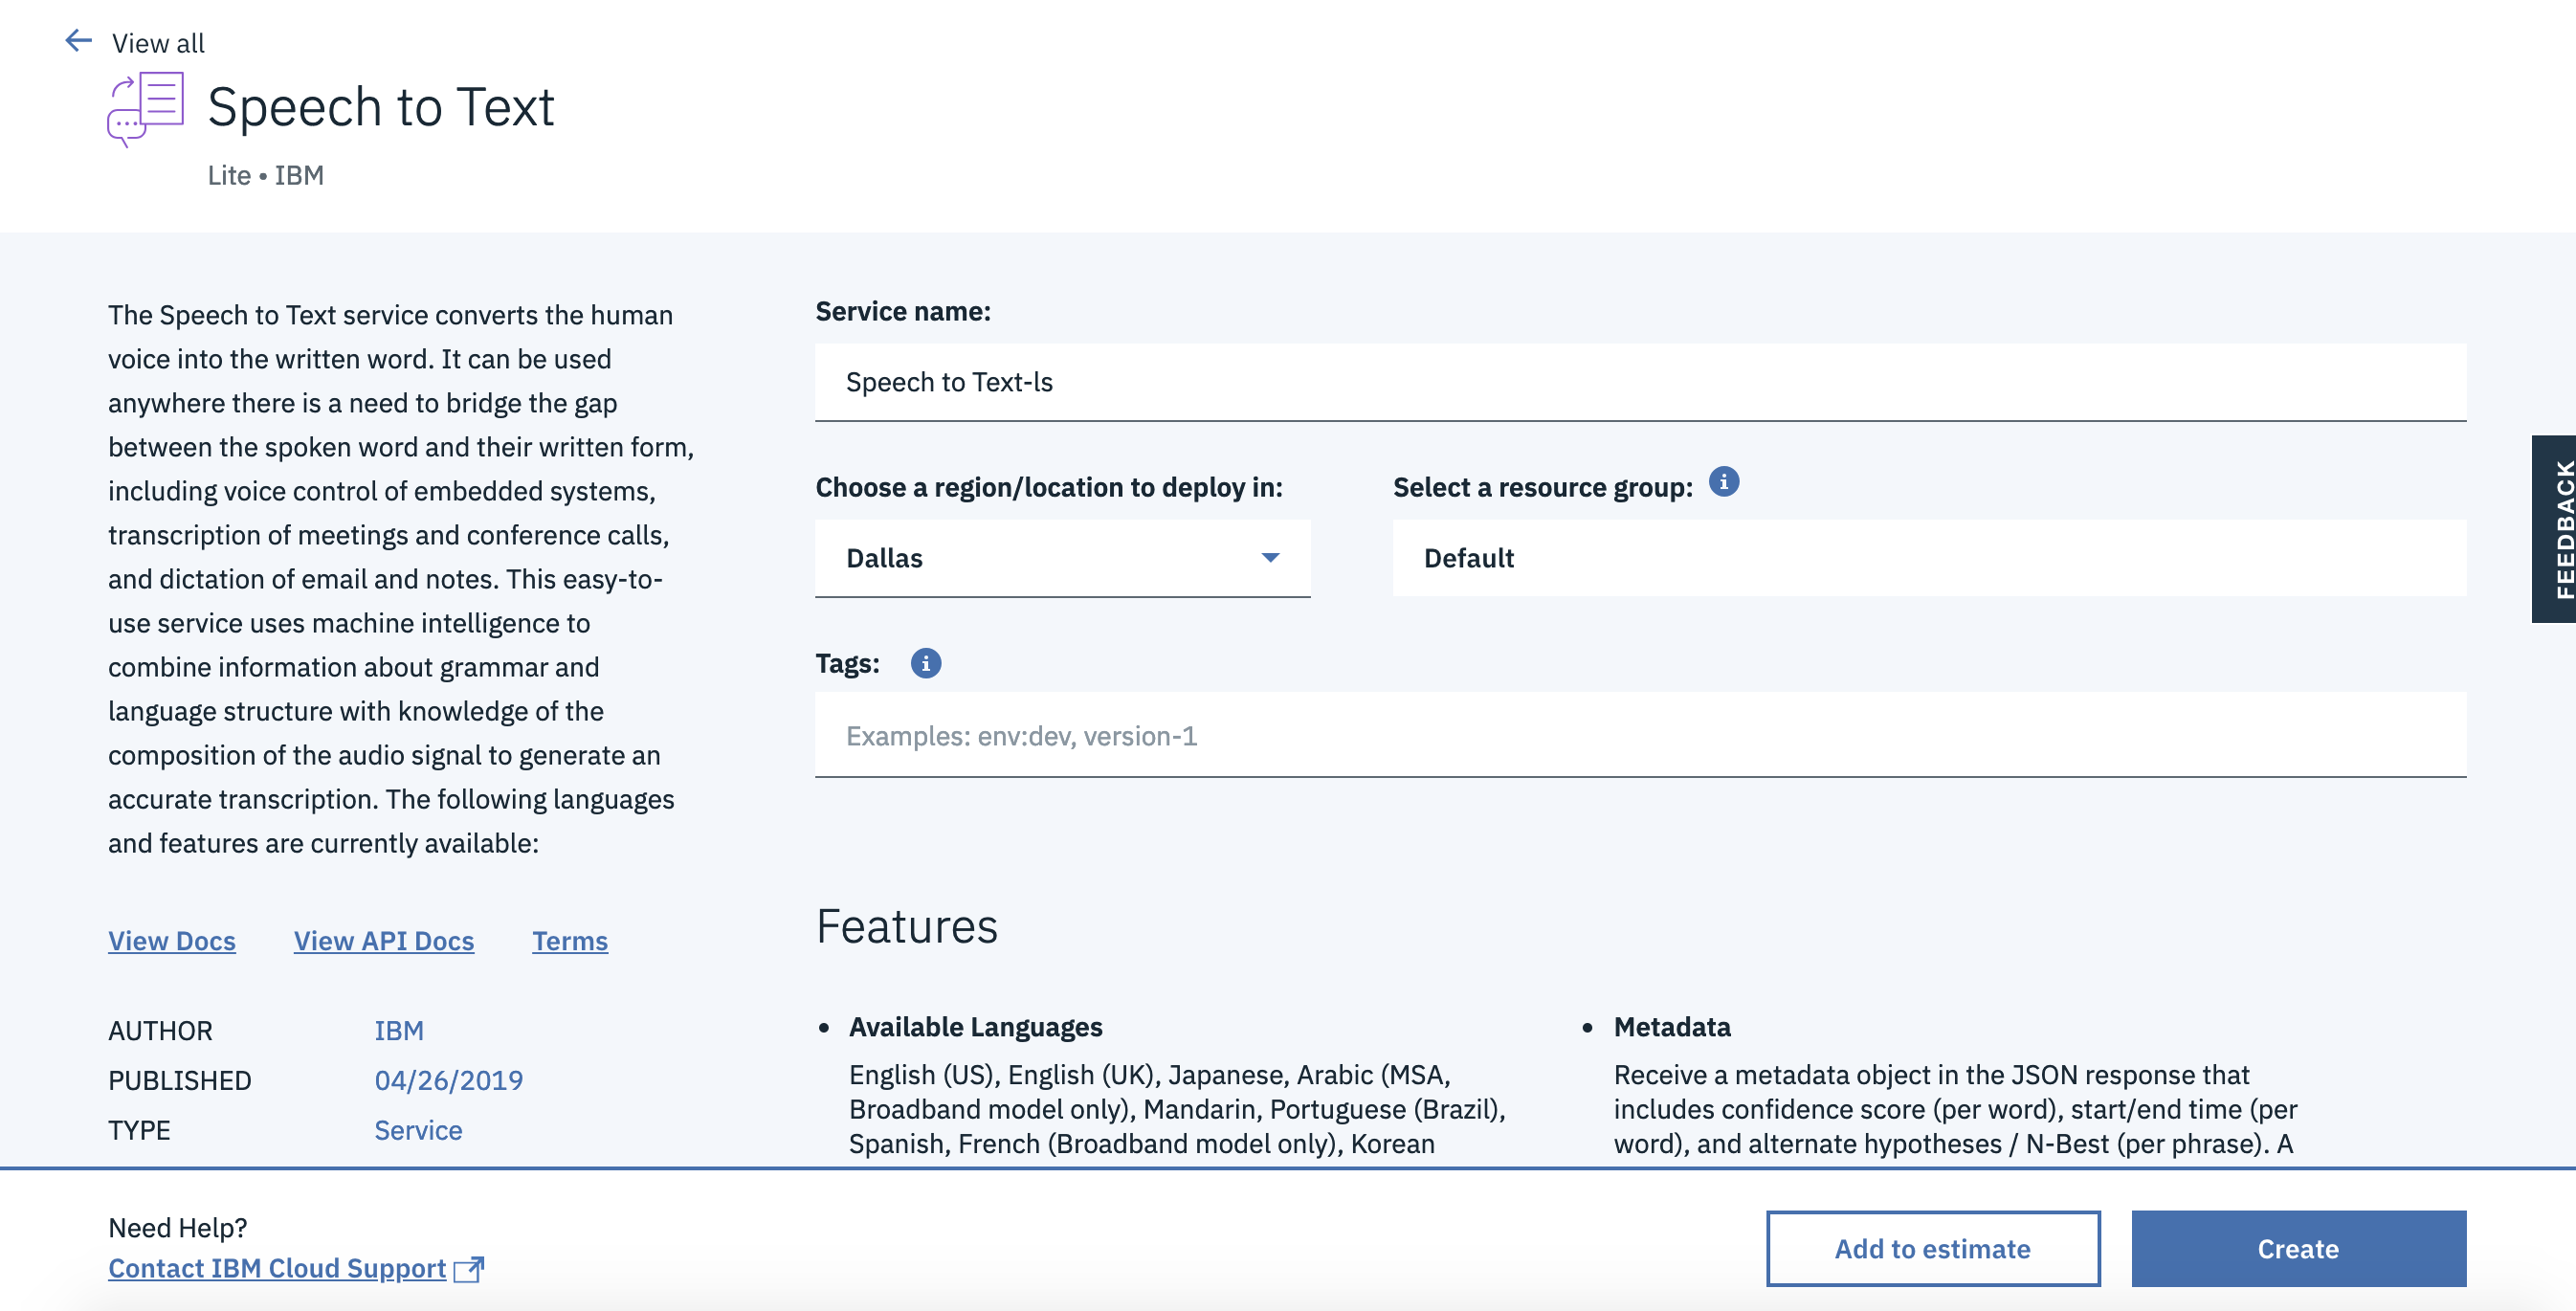Screen dimensions: 2576x1311
Task: Open the View Docs link
Action: click(x=172, y=941)
